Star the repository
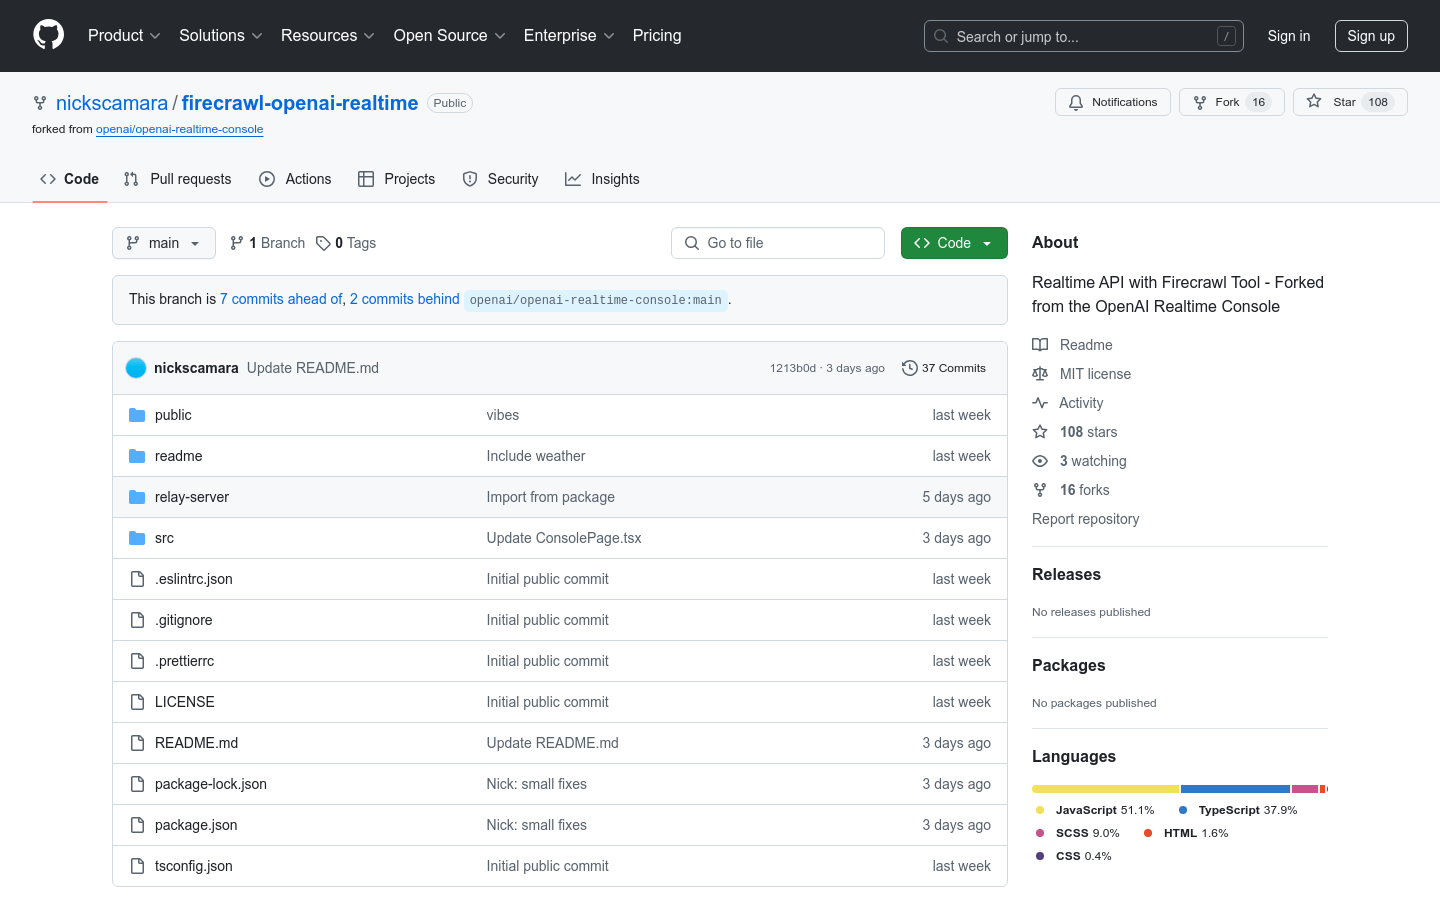Viewport: 1440px width, 900px height. [x=1350, y=102]
